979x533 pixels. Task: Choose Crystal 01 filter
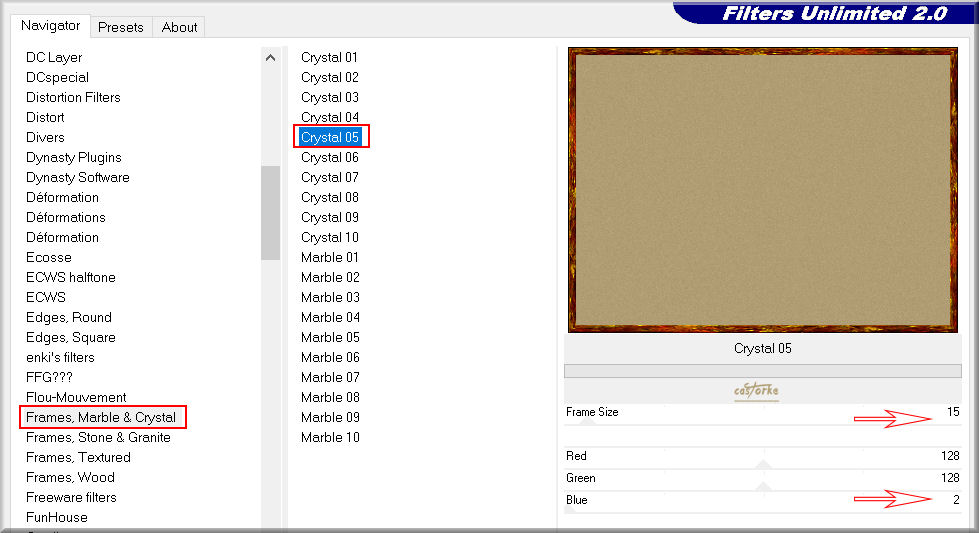click(x=330, y=57)
